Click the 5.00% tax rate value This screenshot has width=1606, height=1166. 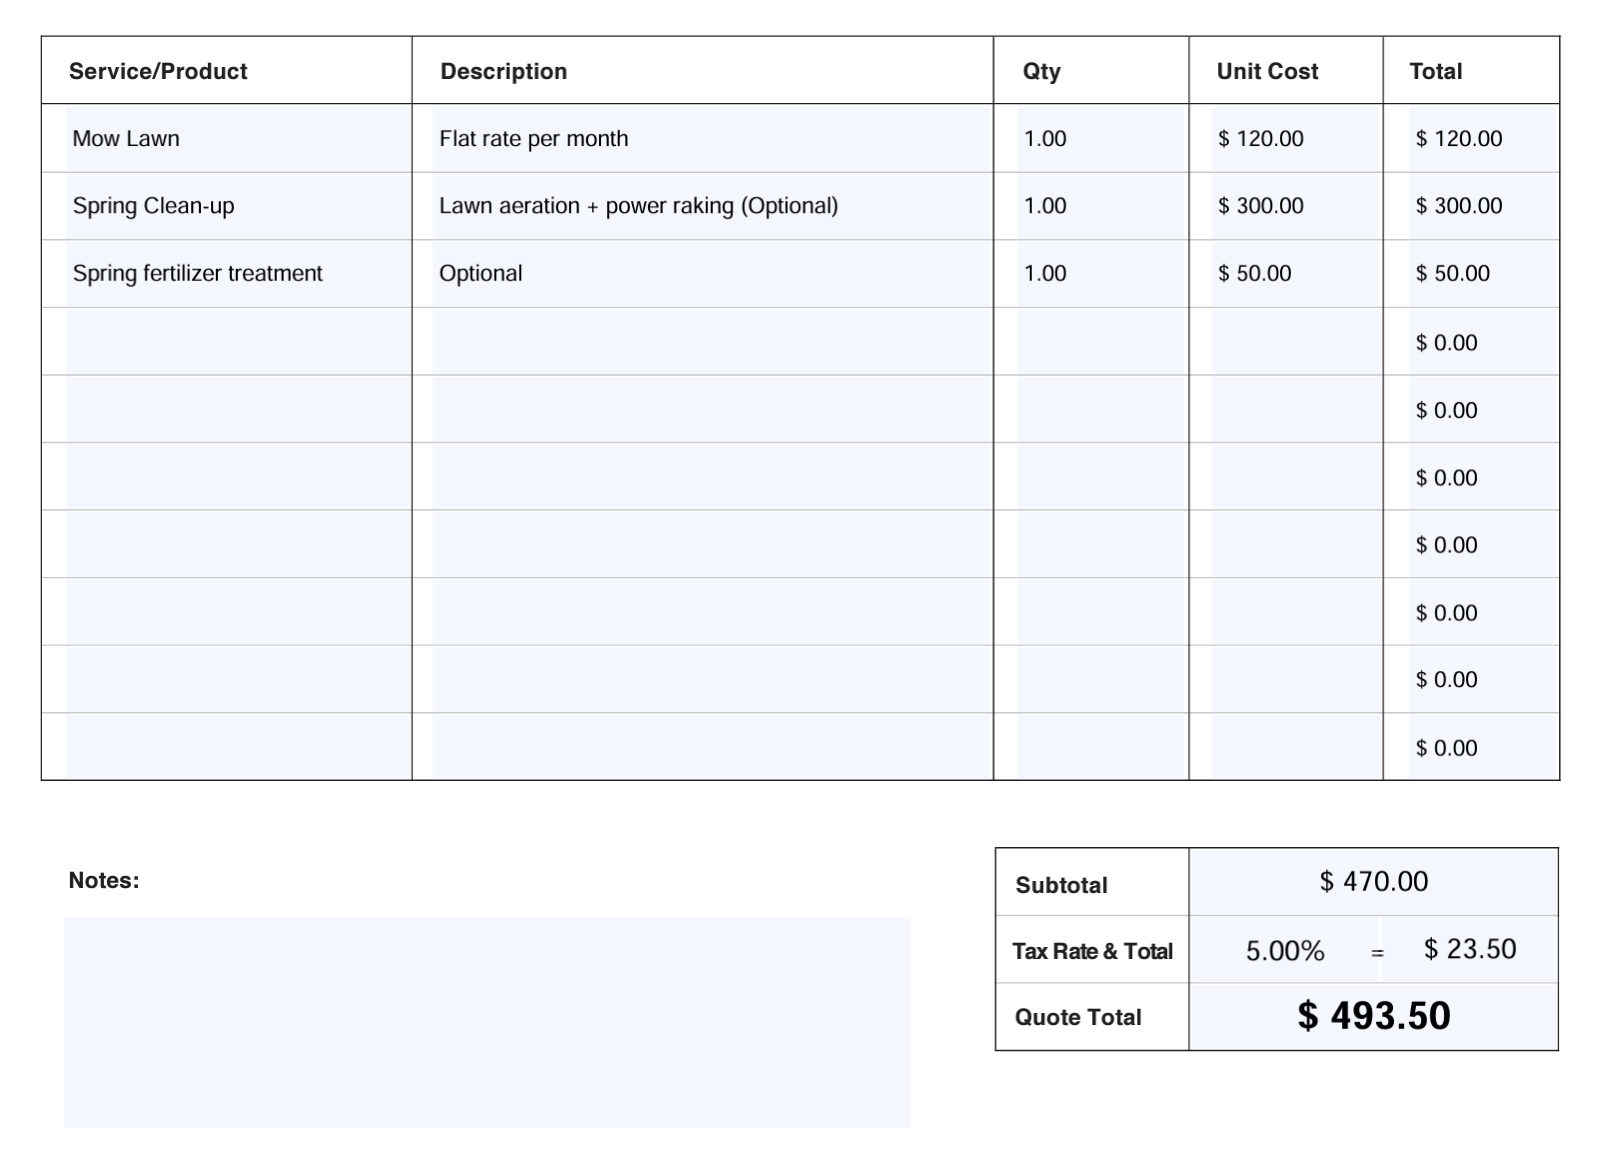click(x=1284, y=951)
